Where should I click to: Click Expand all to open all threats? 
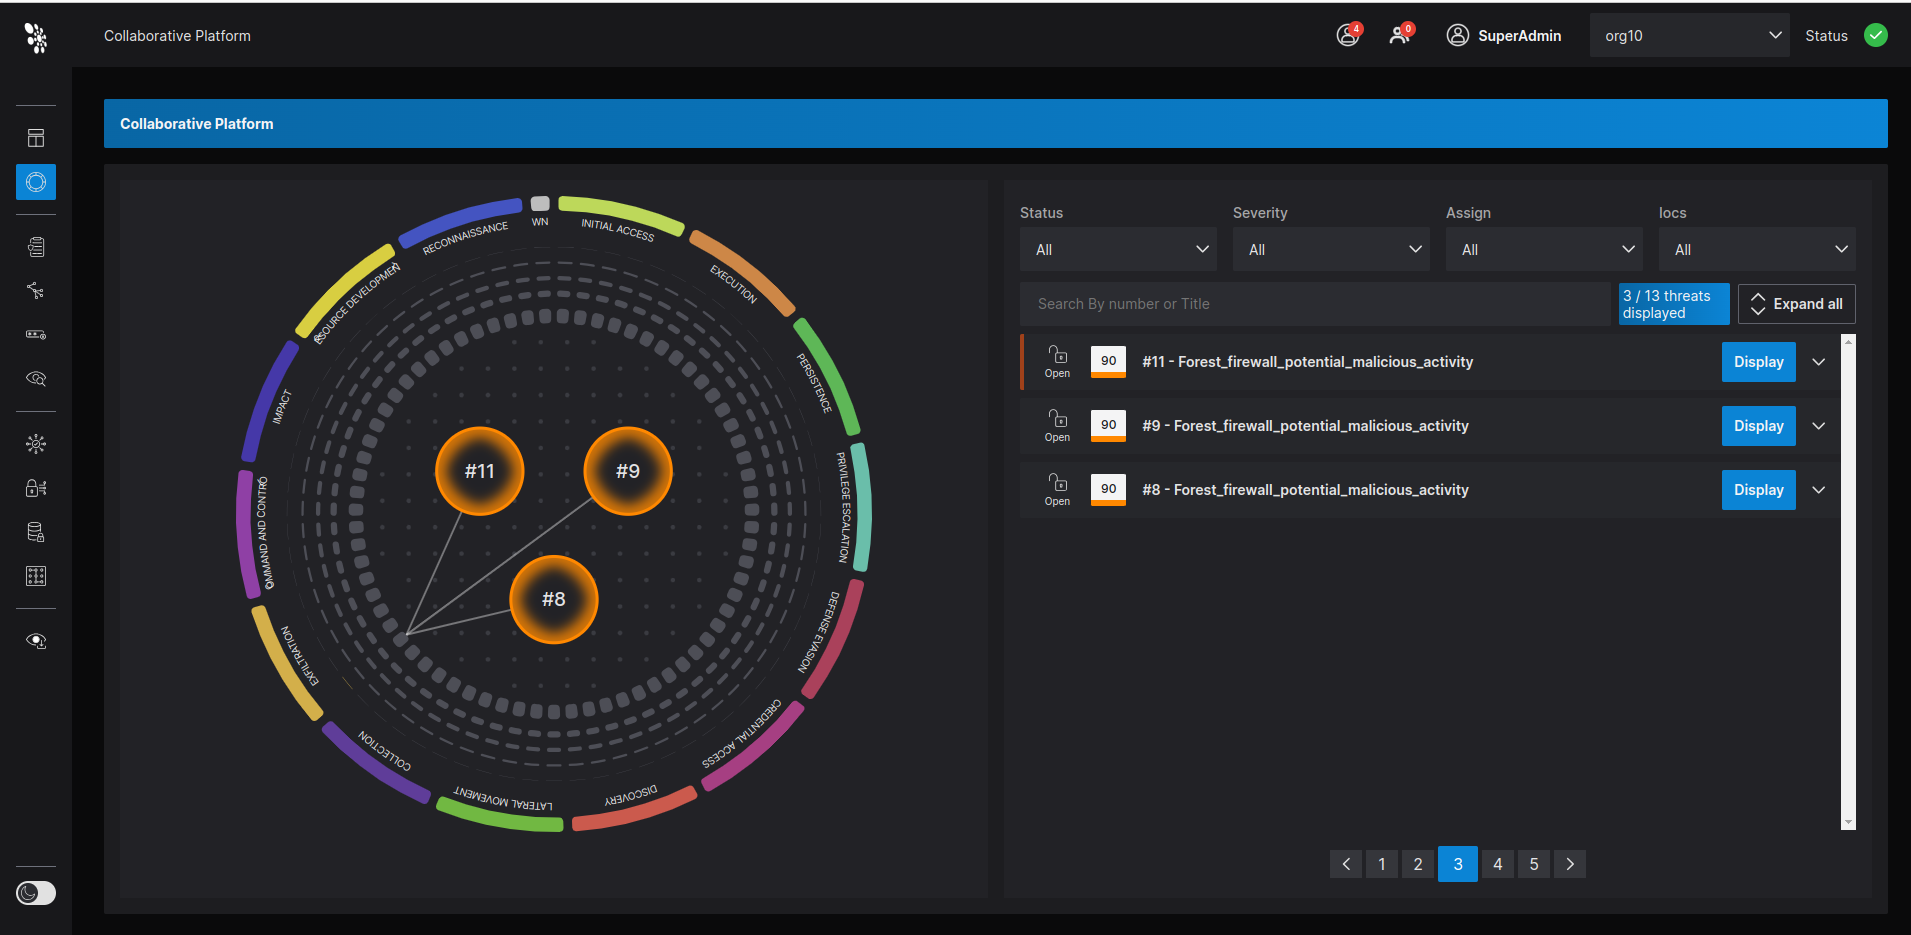tap(1796, 303)
